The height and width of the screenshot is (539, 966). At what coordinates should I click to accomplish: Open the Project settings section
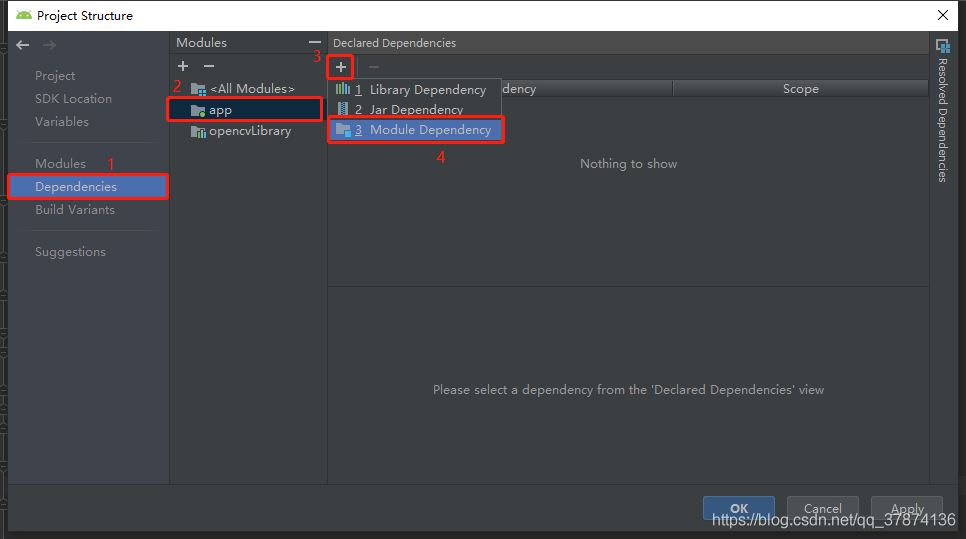click(55, 76)
